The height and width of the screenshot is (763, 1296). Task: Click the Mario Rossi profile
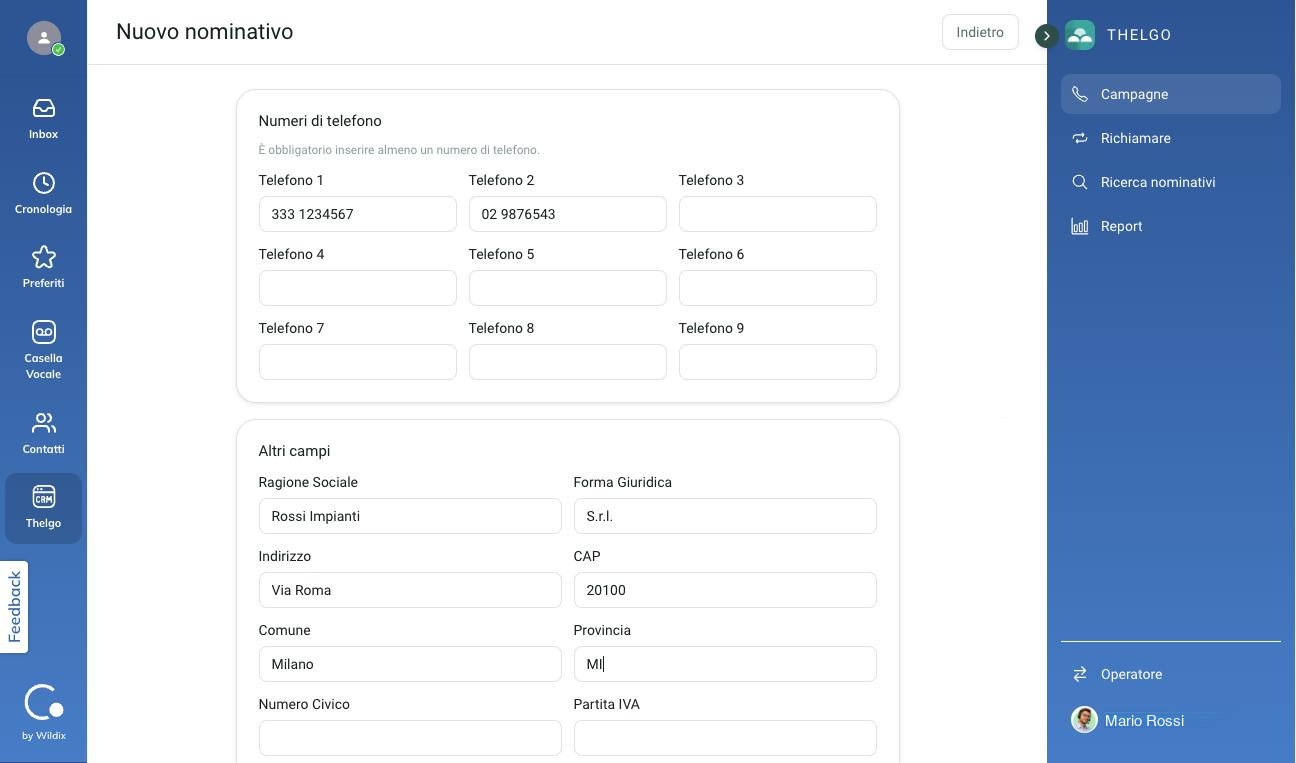[x=1128, y=720]
